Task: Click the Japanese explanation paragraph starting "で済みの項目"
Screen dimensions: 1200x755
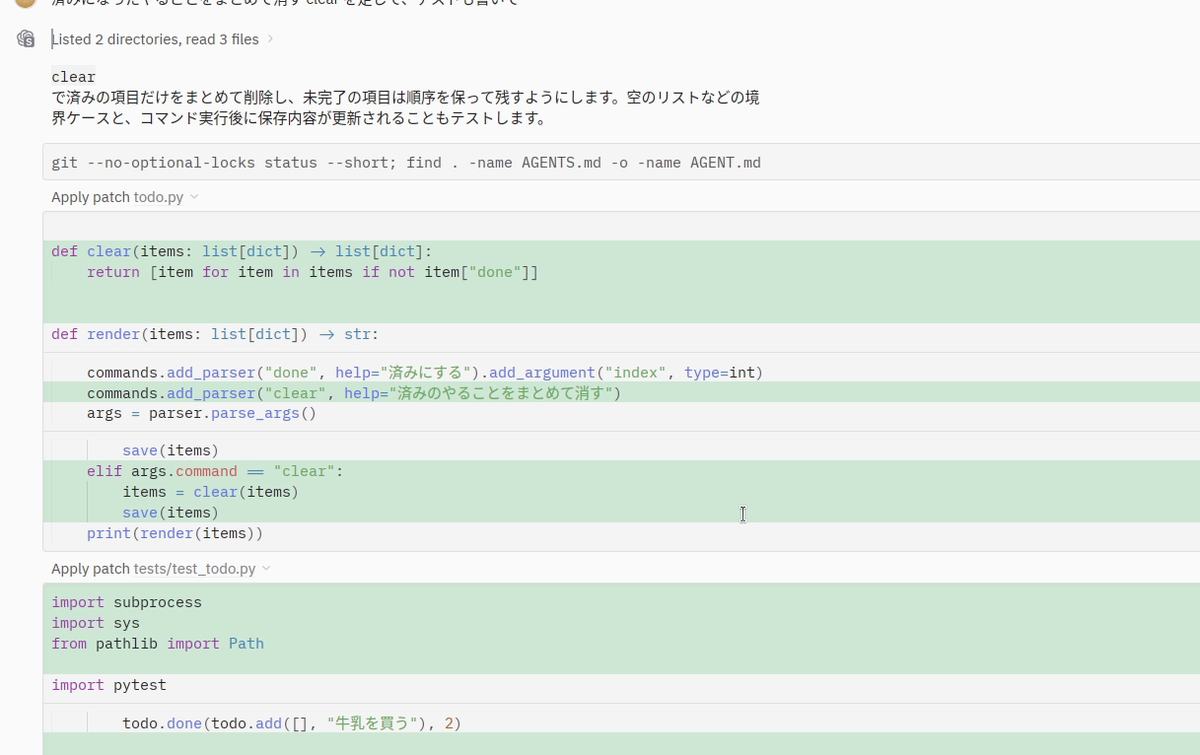Action: (x=405, y=108)
